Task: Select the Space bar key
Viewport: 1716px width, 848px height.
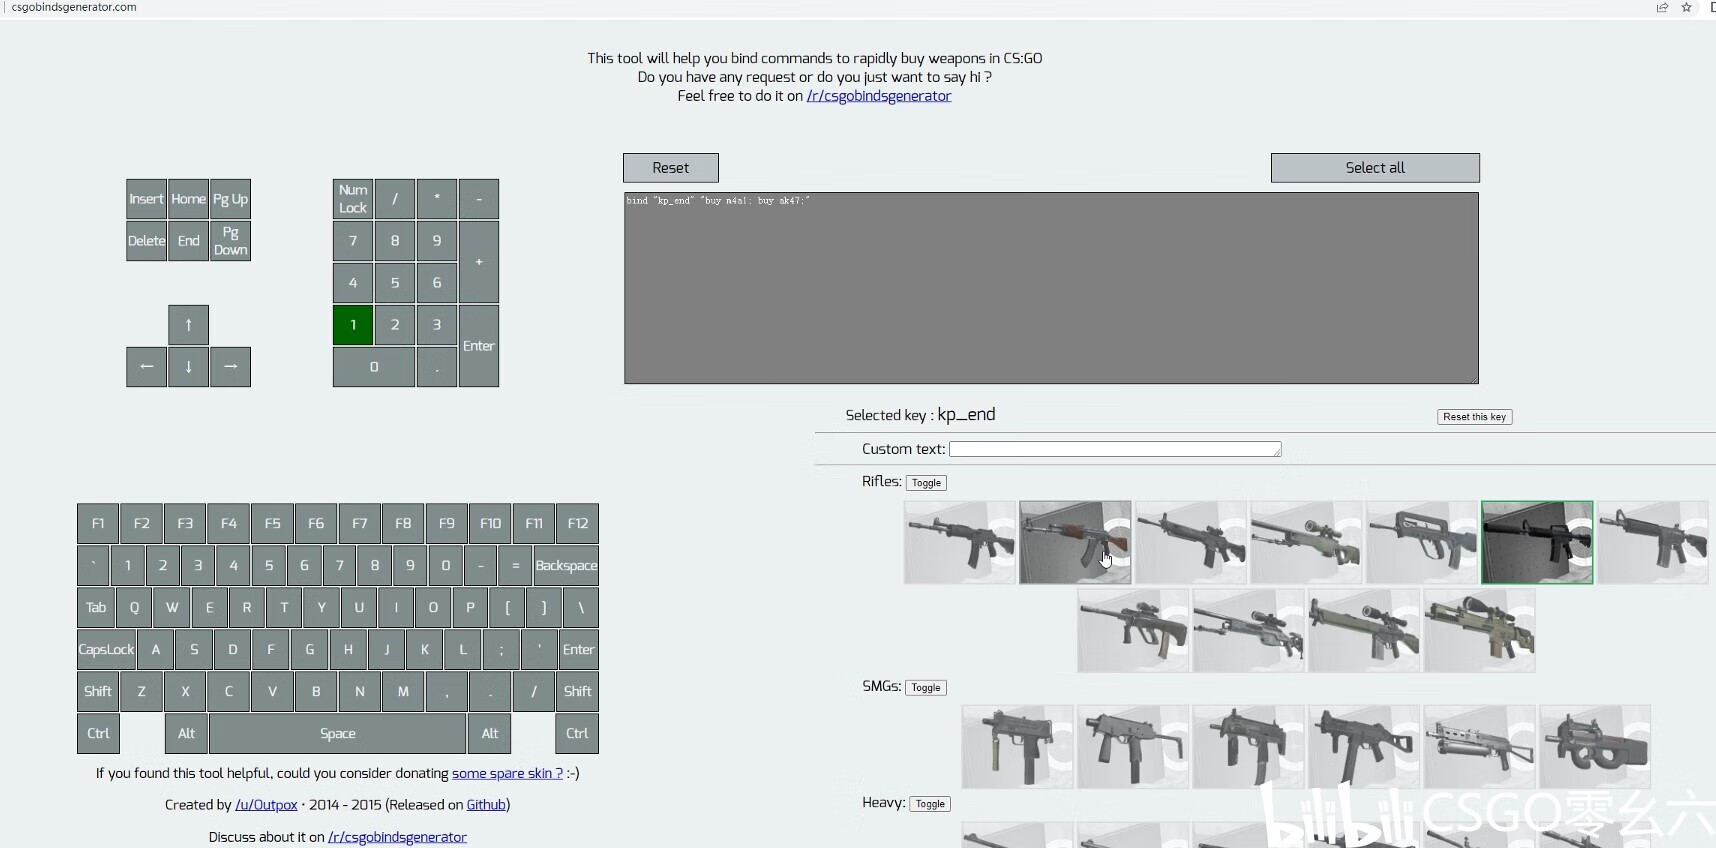Action: click(x=338, y=733)
